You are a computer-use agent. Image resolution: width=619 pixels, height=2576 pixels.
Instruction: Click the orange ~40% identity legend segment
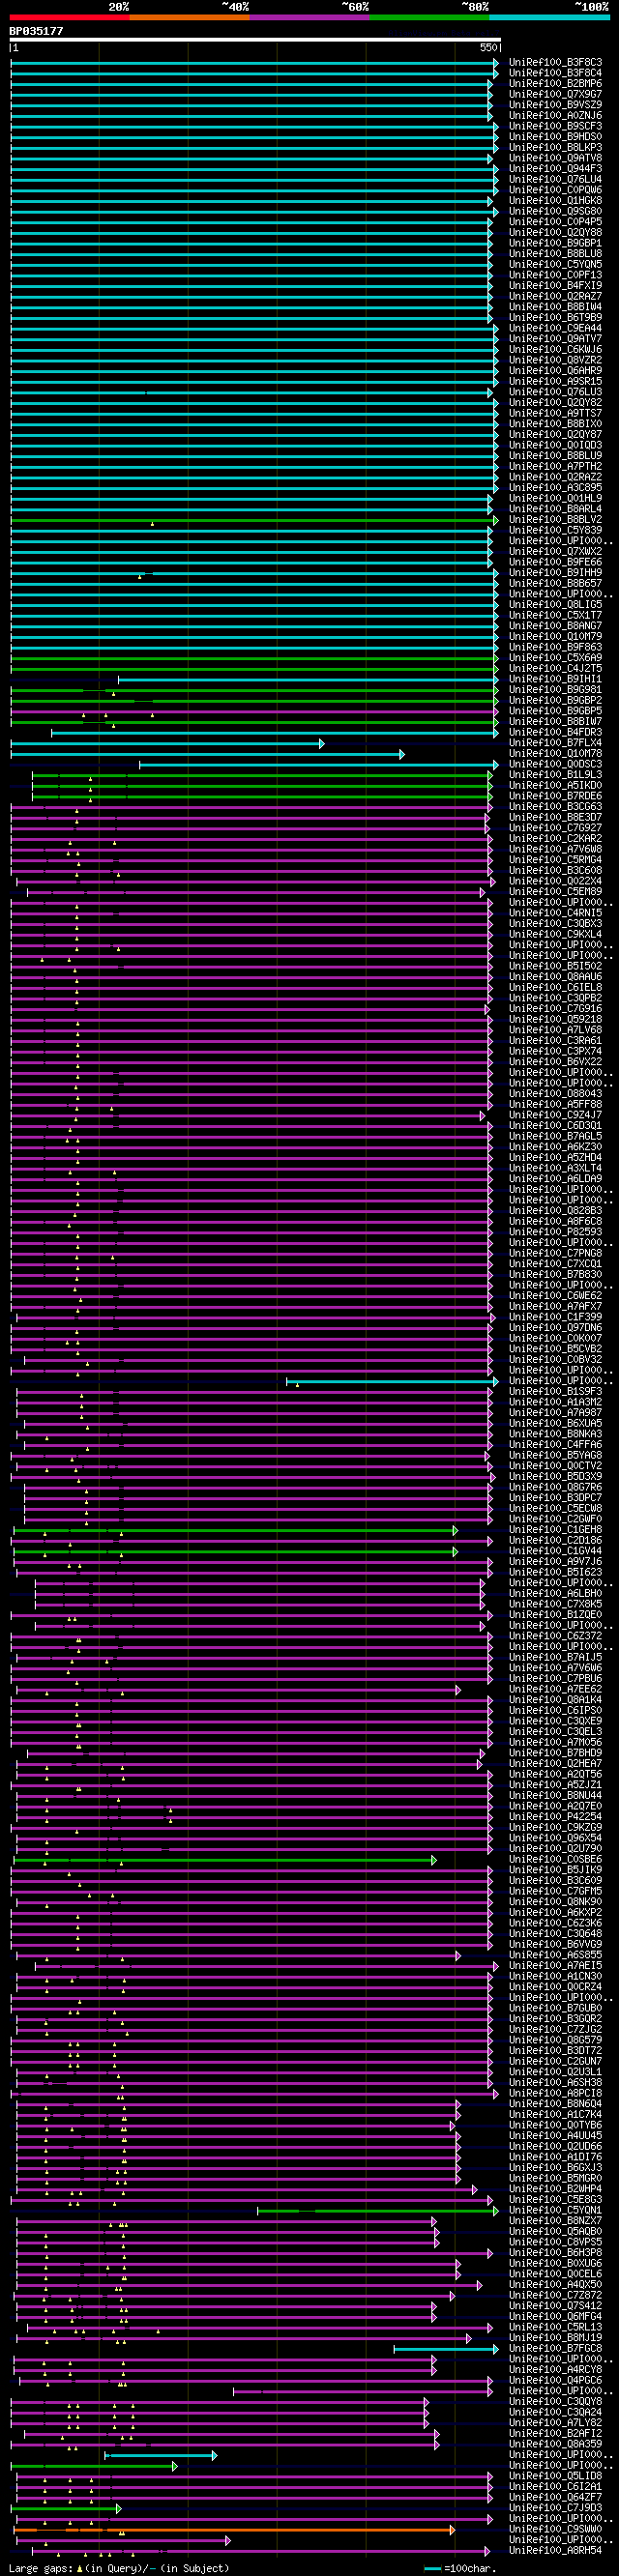point(189,17)
